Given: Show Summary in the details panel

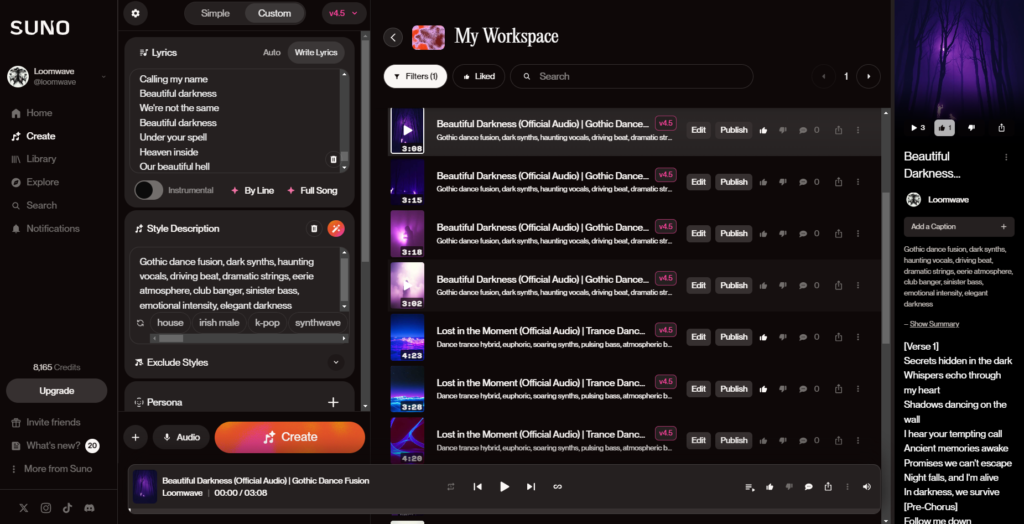Looking at the screenshot, I should point(935,324).
